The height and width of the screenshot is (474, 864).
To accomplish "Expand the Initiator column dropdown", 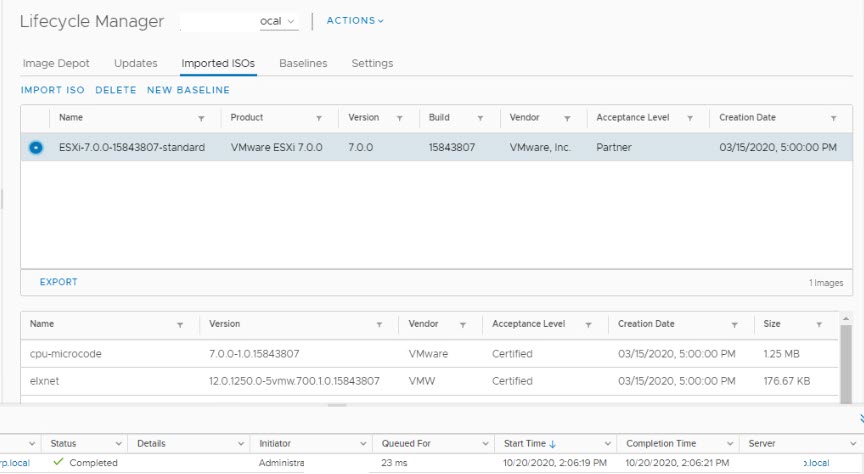I will click(364, 443).
